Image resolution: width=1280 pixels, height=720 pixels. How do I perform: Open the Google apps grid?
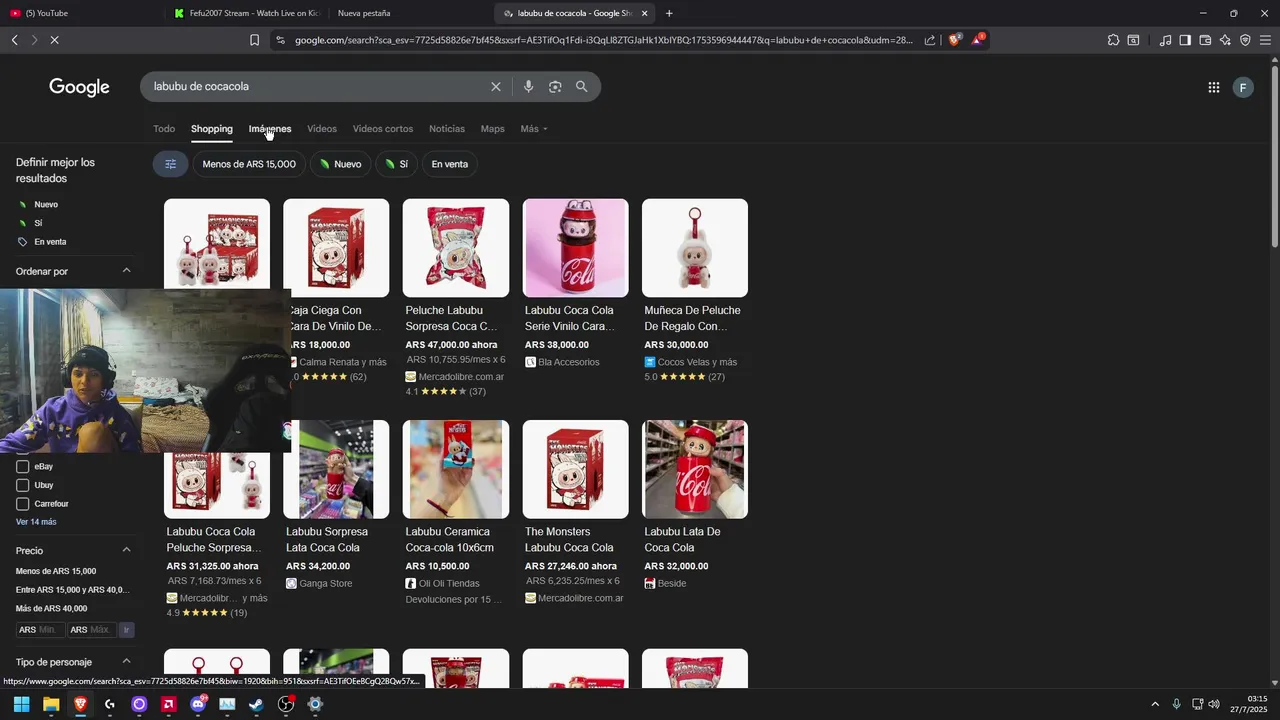(1213, 88)
